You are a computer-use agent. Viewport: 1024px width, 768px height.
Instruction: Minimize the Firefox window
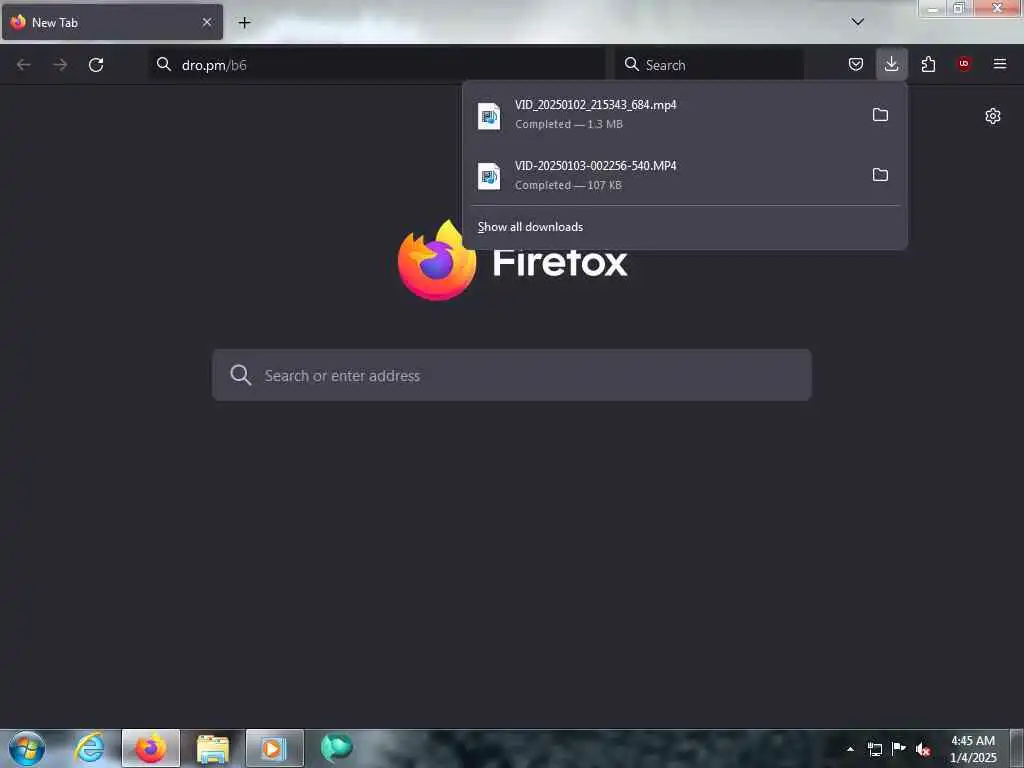[932, 8]
